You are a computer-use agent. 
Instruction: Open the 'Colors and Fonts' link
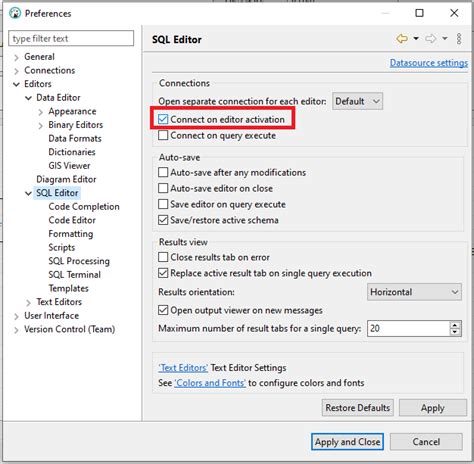point(210,383)
